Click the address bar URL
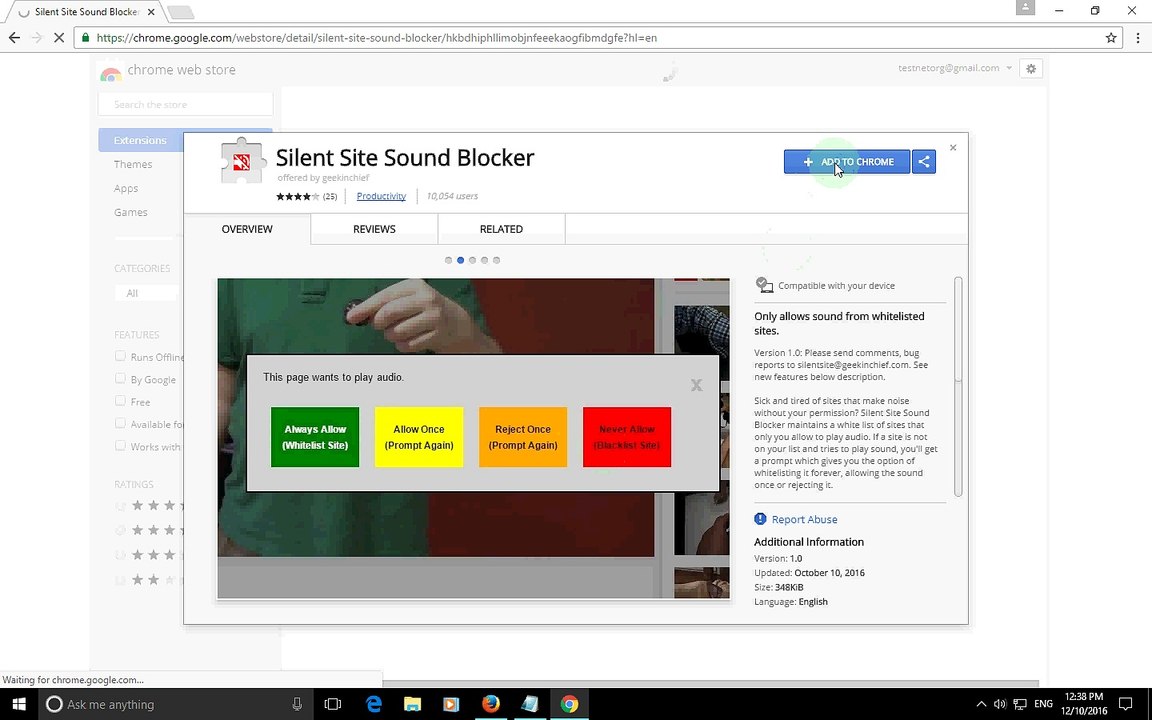This screenshot has height=720, width=1152. (377, 37)
